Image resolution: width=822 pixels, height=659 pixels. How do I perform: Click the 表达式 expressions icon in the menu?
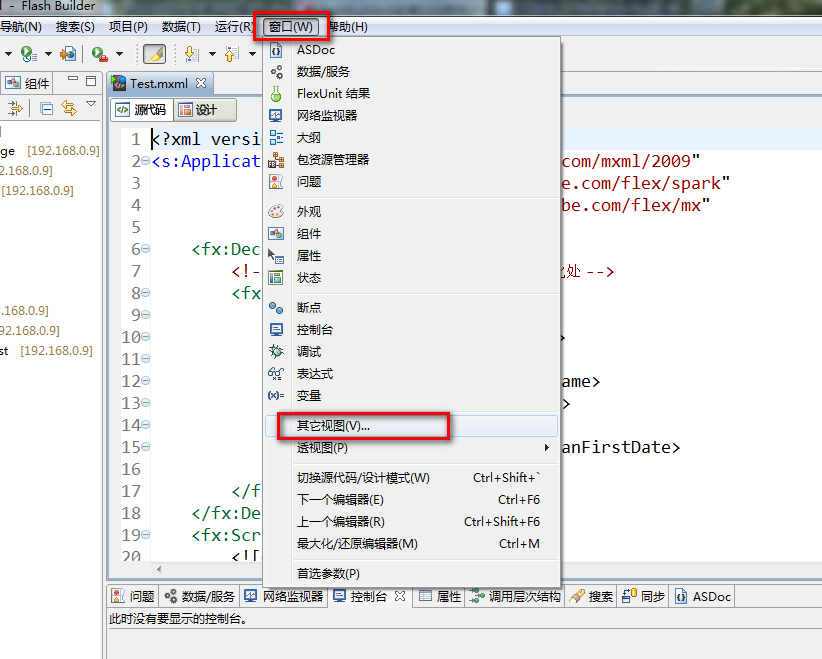(x=276, y=374)
